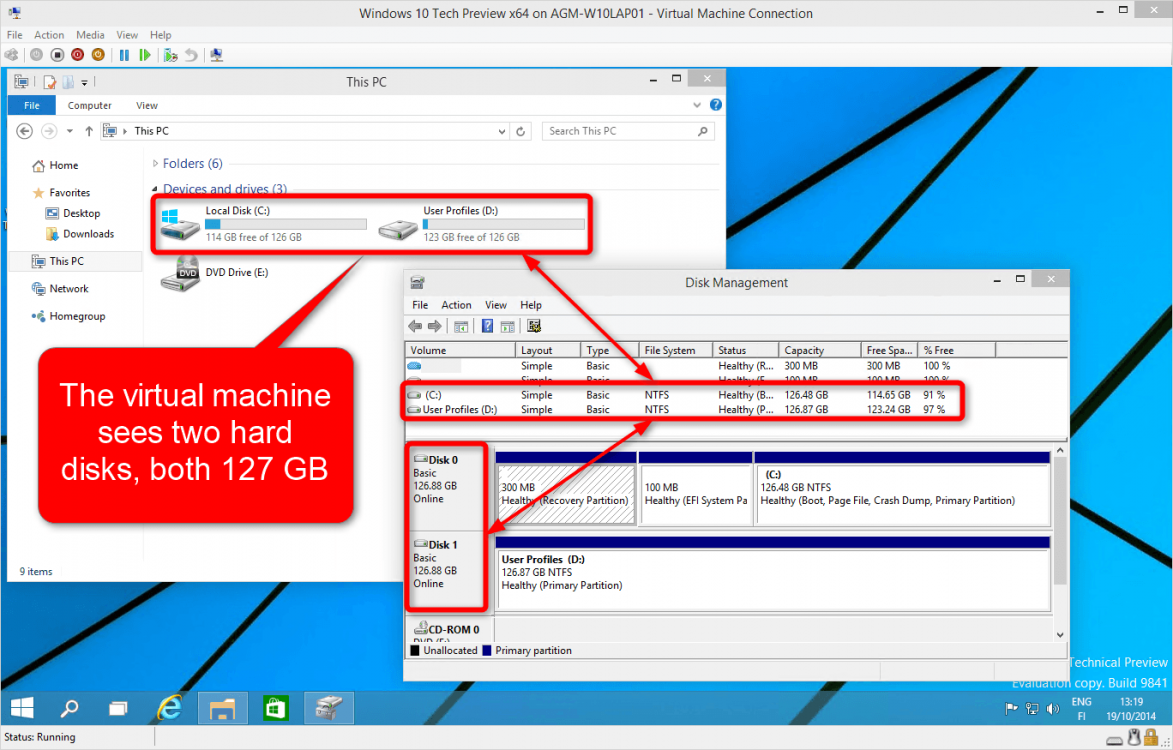Sort by the Volume column header
The height and width of the screenshot is (750, 1173).
[460, 350]
